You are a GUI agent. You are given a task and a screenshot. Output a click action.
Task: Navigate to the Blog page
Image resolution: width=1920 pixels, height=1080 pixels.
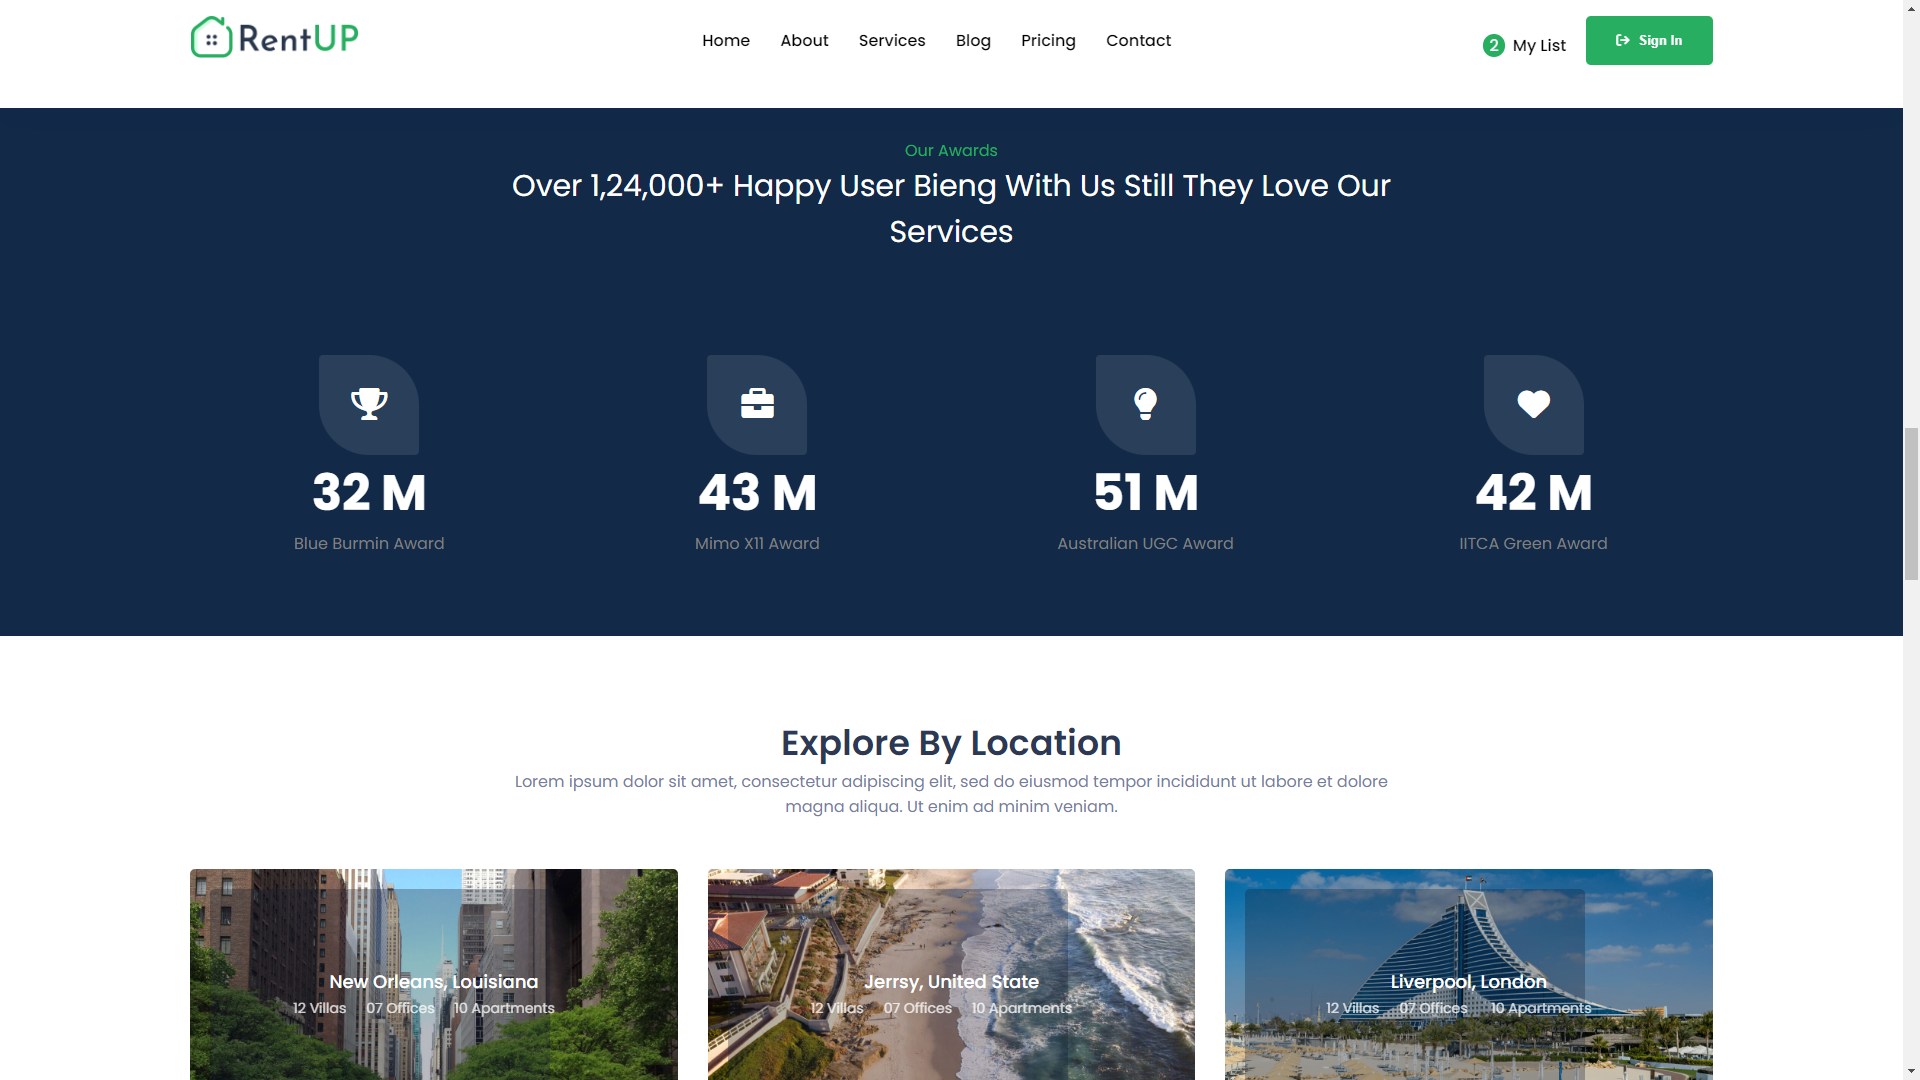point(973,41)
